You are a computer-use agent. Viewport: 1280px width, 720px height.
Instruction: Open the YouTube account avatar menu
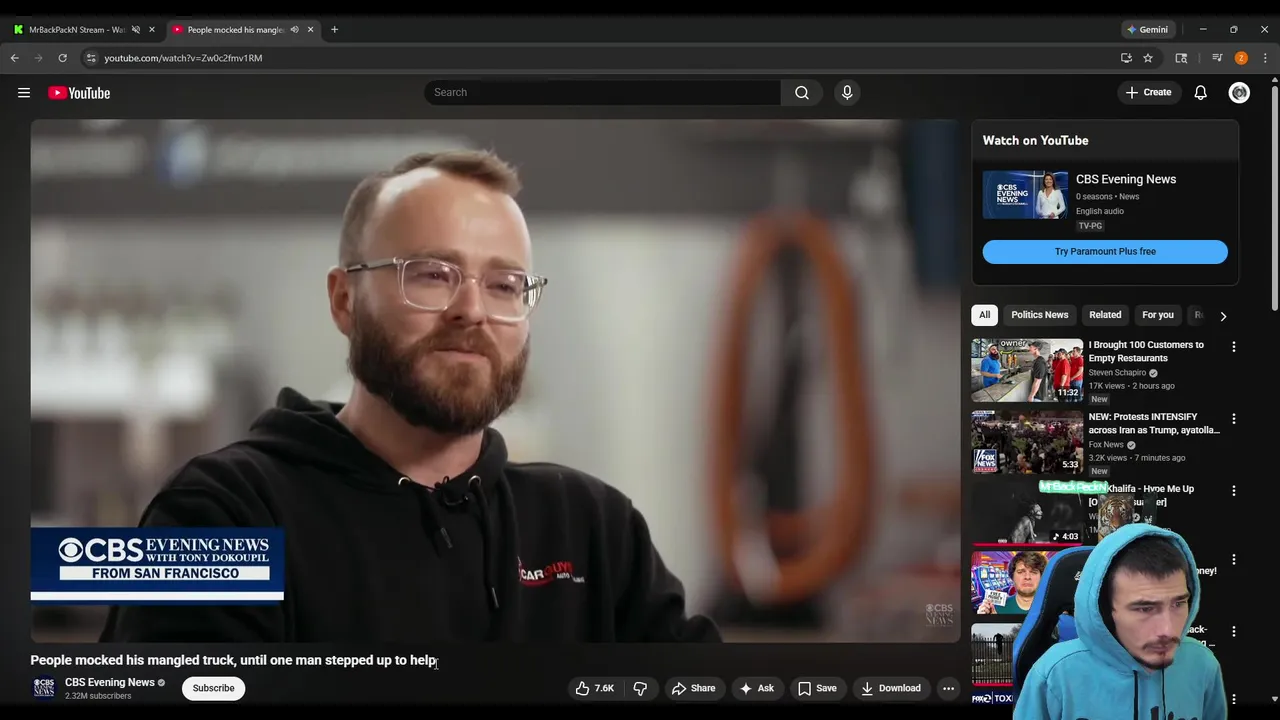[x=1239, y=93]
